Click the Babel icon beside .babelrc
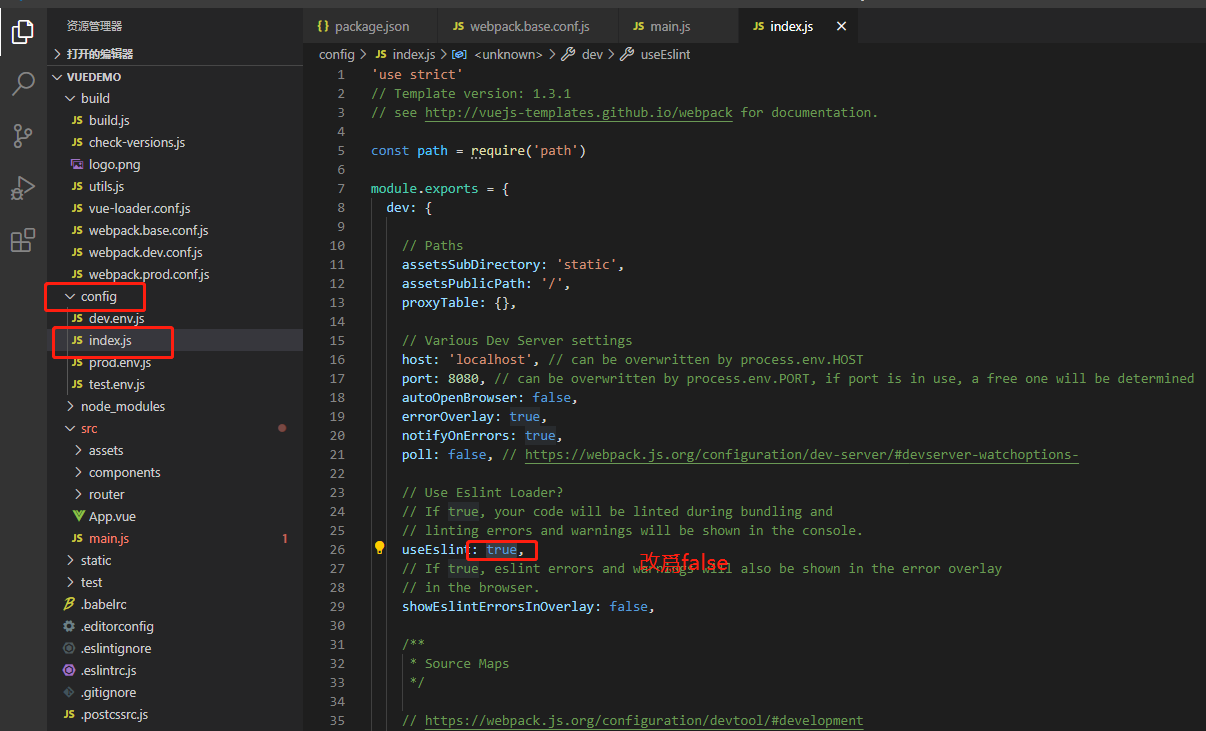The image size is (1206, 731). click(x=69, y=604)
